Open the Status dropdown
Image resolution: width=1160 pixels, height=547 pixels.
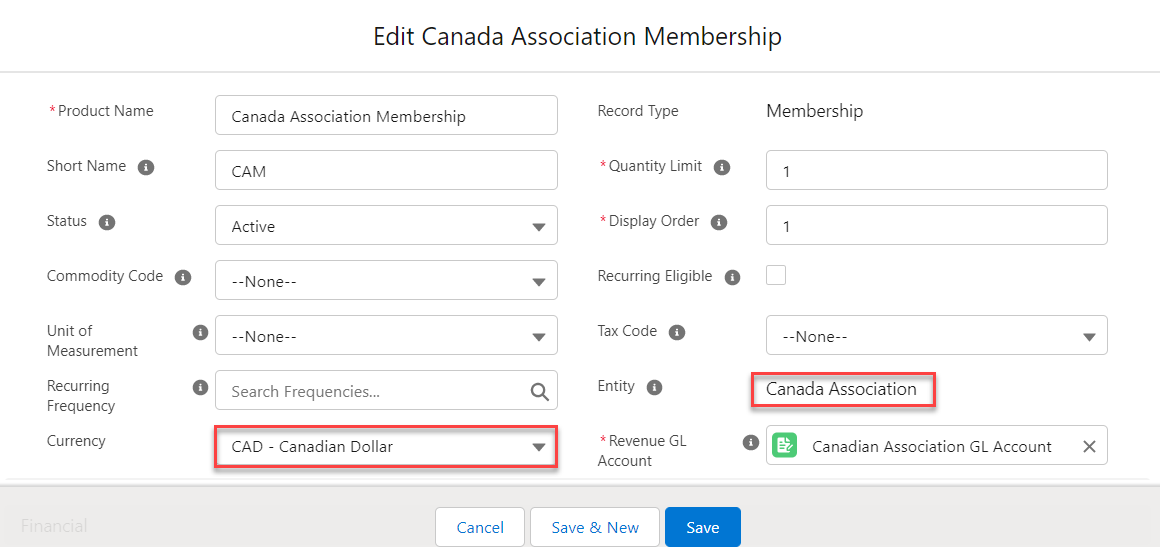click(x=386, y=226)
